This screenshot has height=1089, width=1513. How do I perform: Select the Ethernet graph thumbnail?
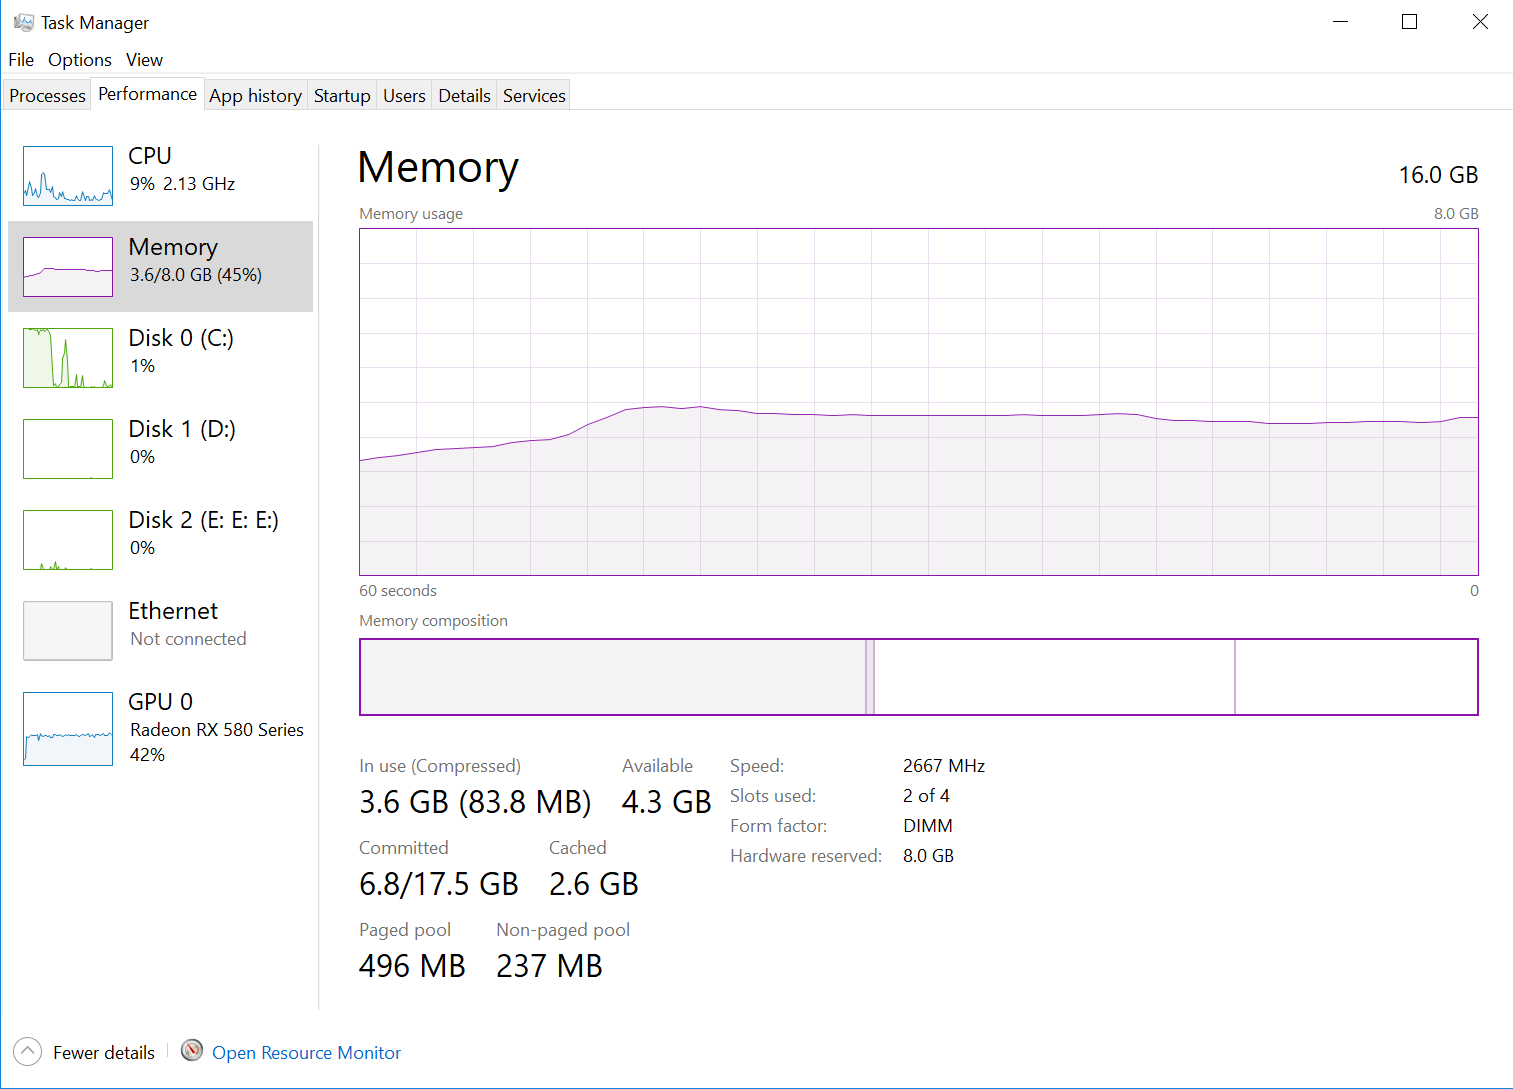(x=68, y=631)
